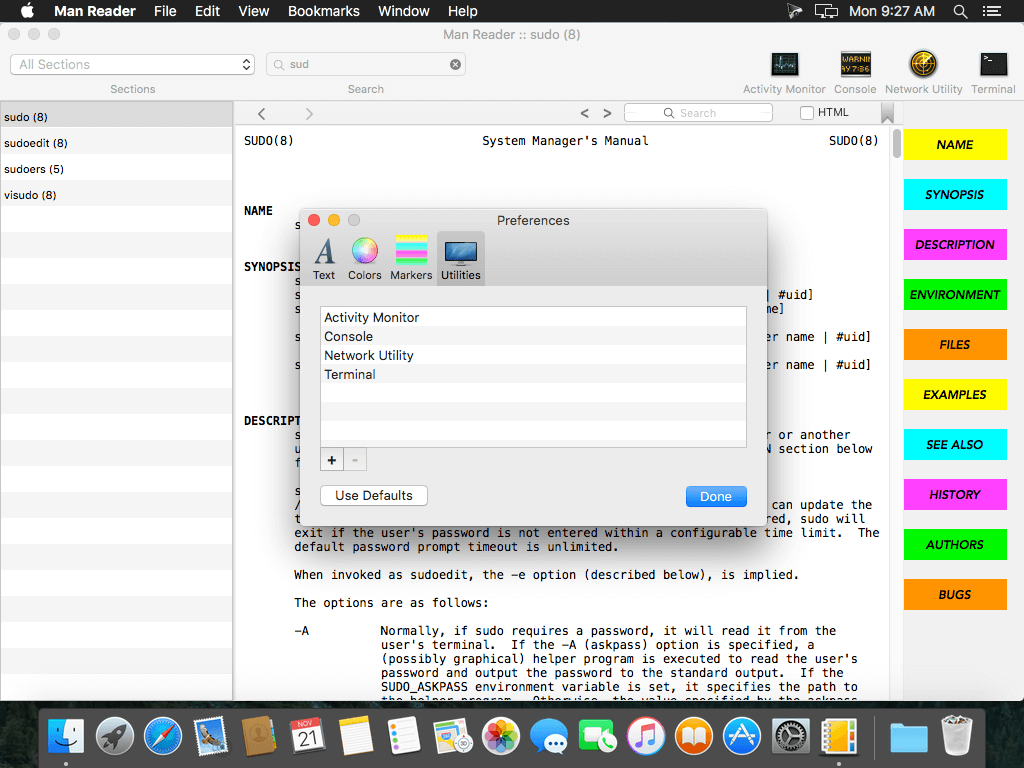Open the Apple menu
1024x768 pixels.
27,11
